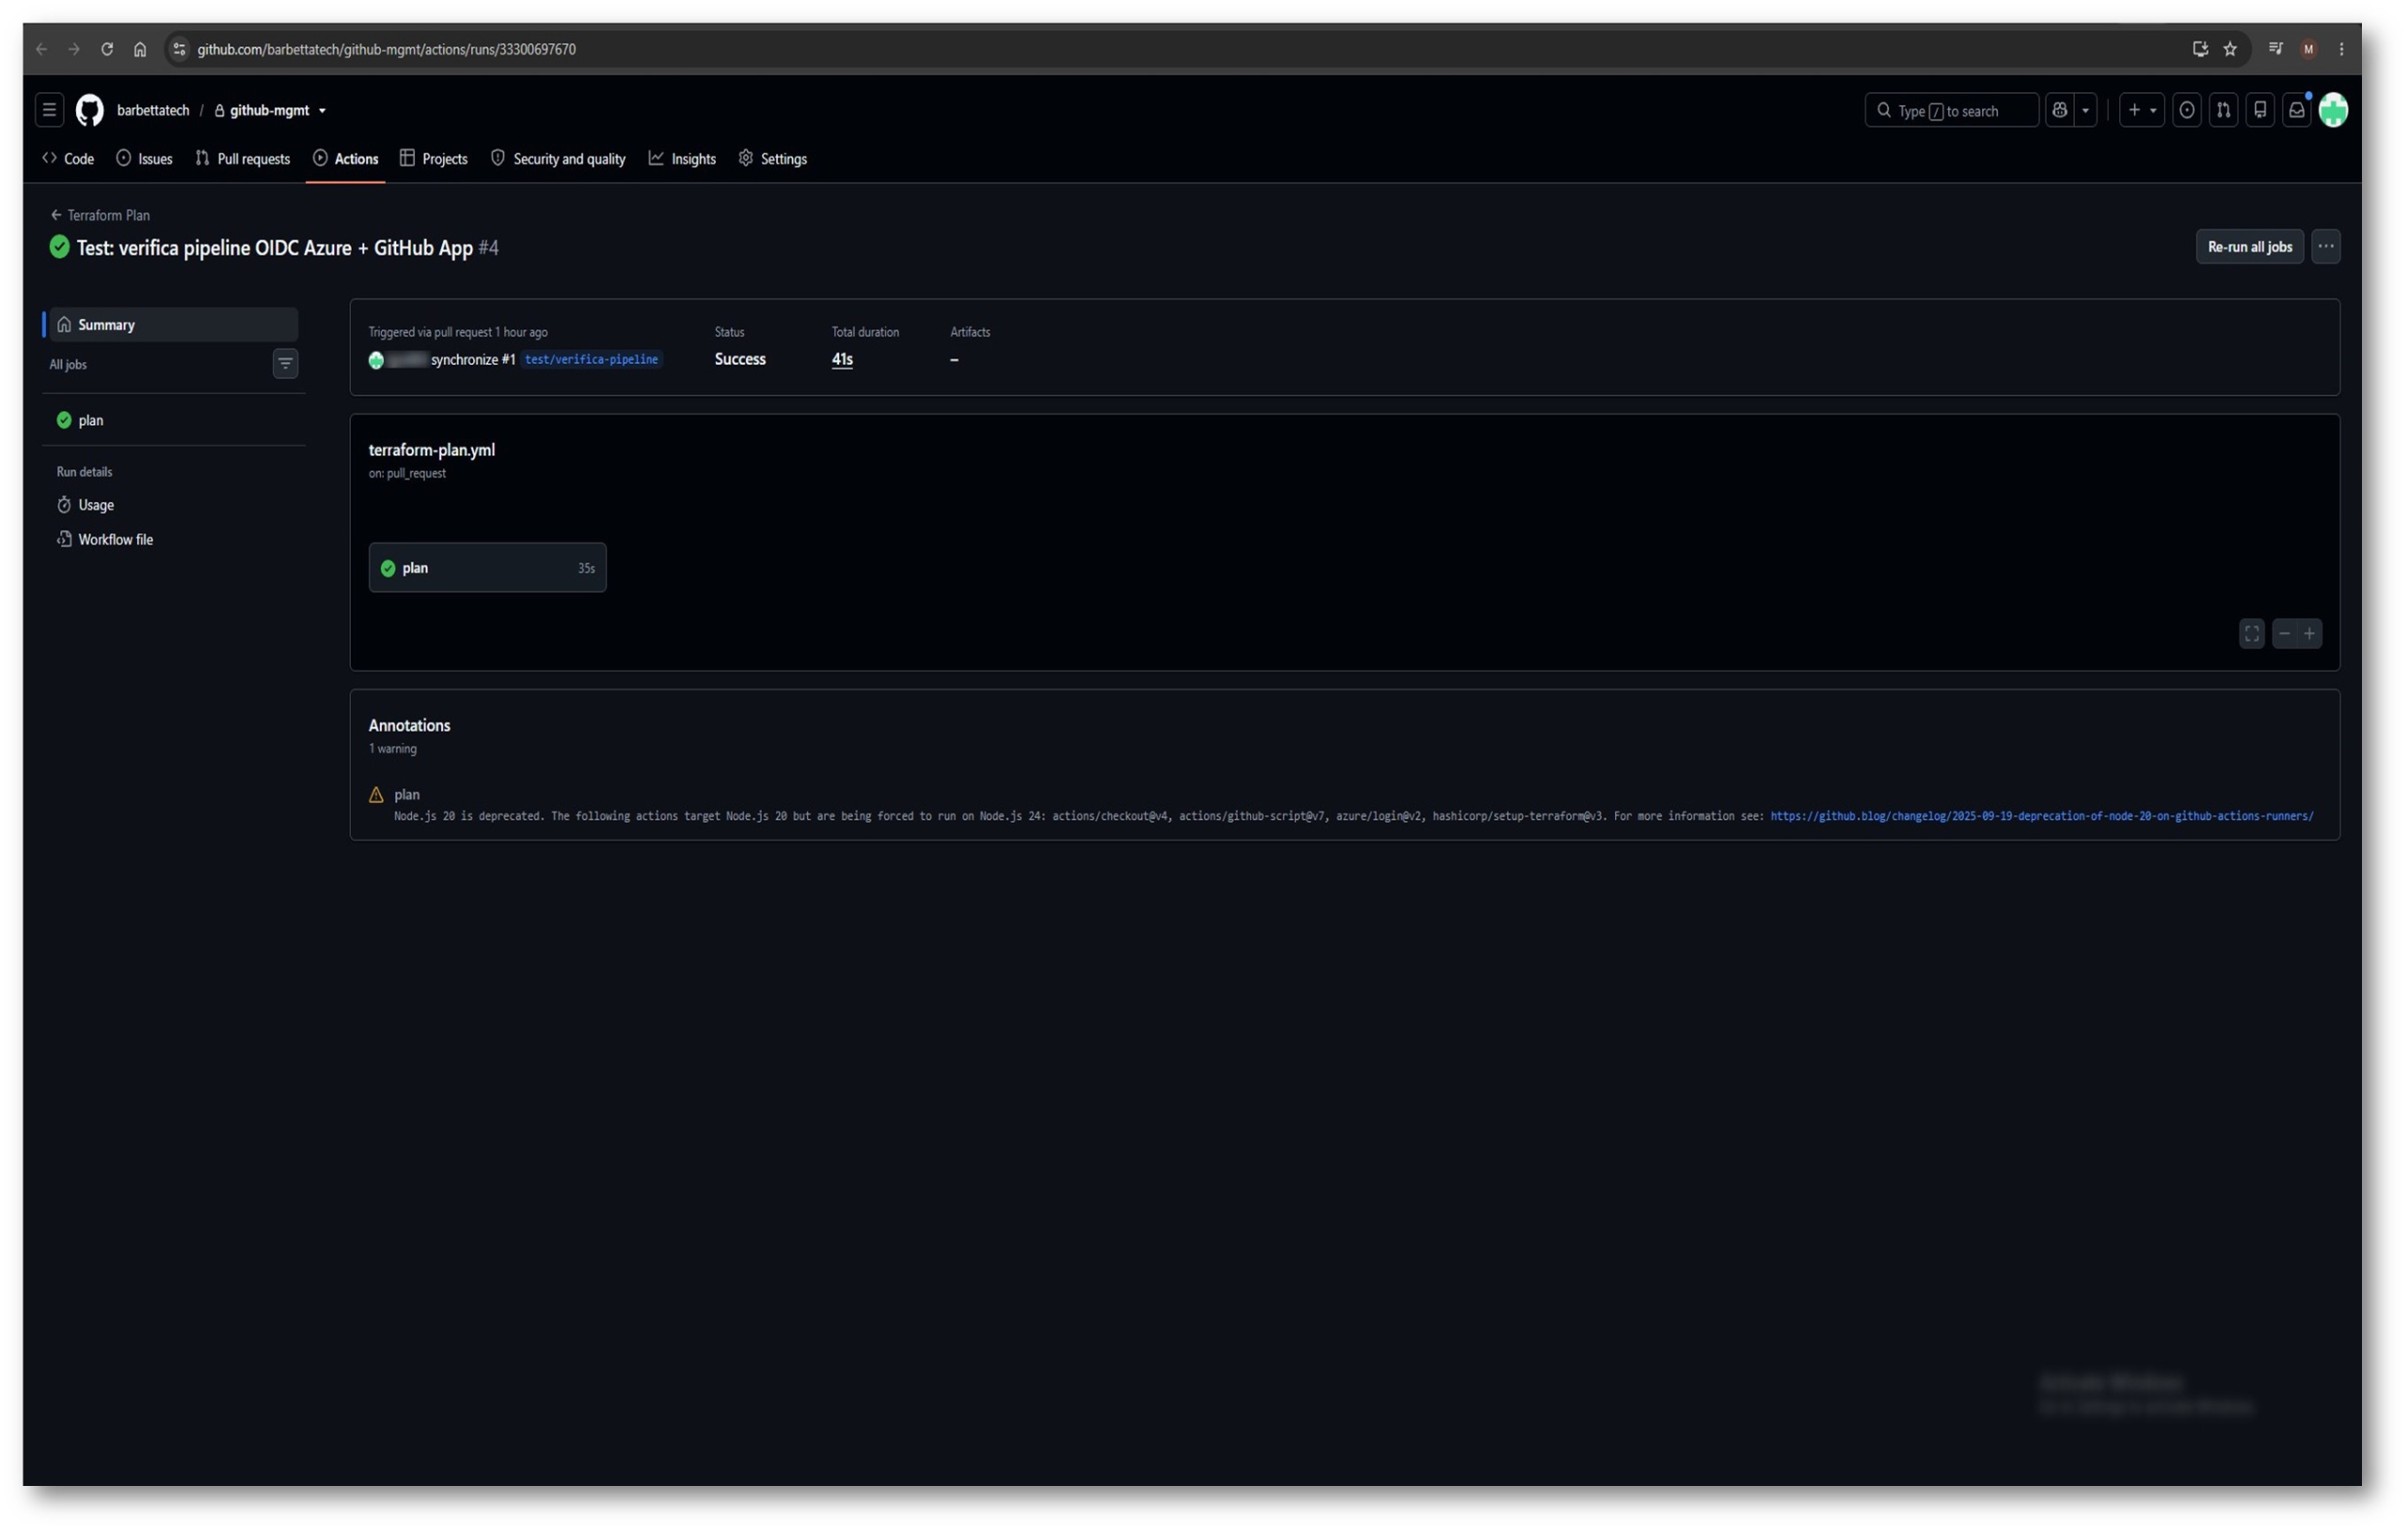Viewport: 2408px width, 1532px height.
Task: Click the warning icon beside plan annotation
Action: pos(376,795)
